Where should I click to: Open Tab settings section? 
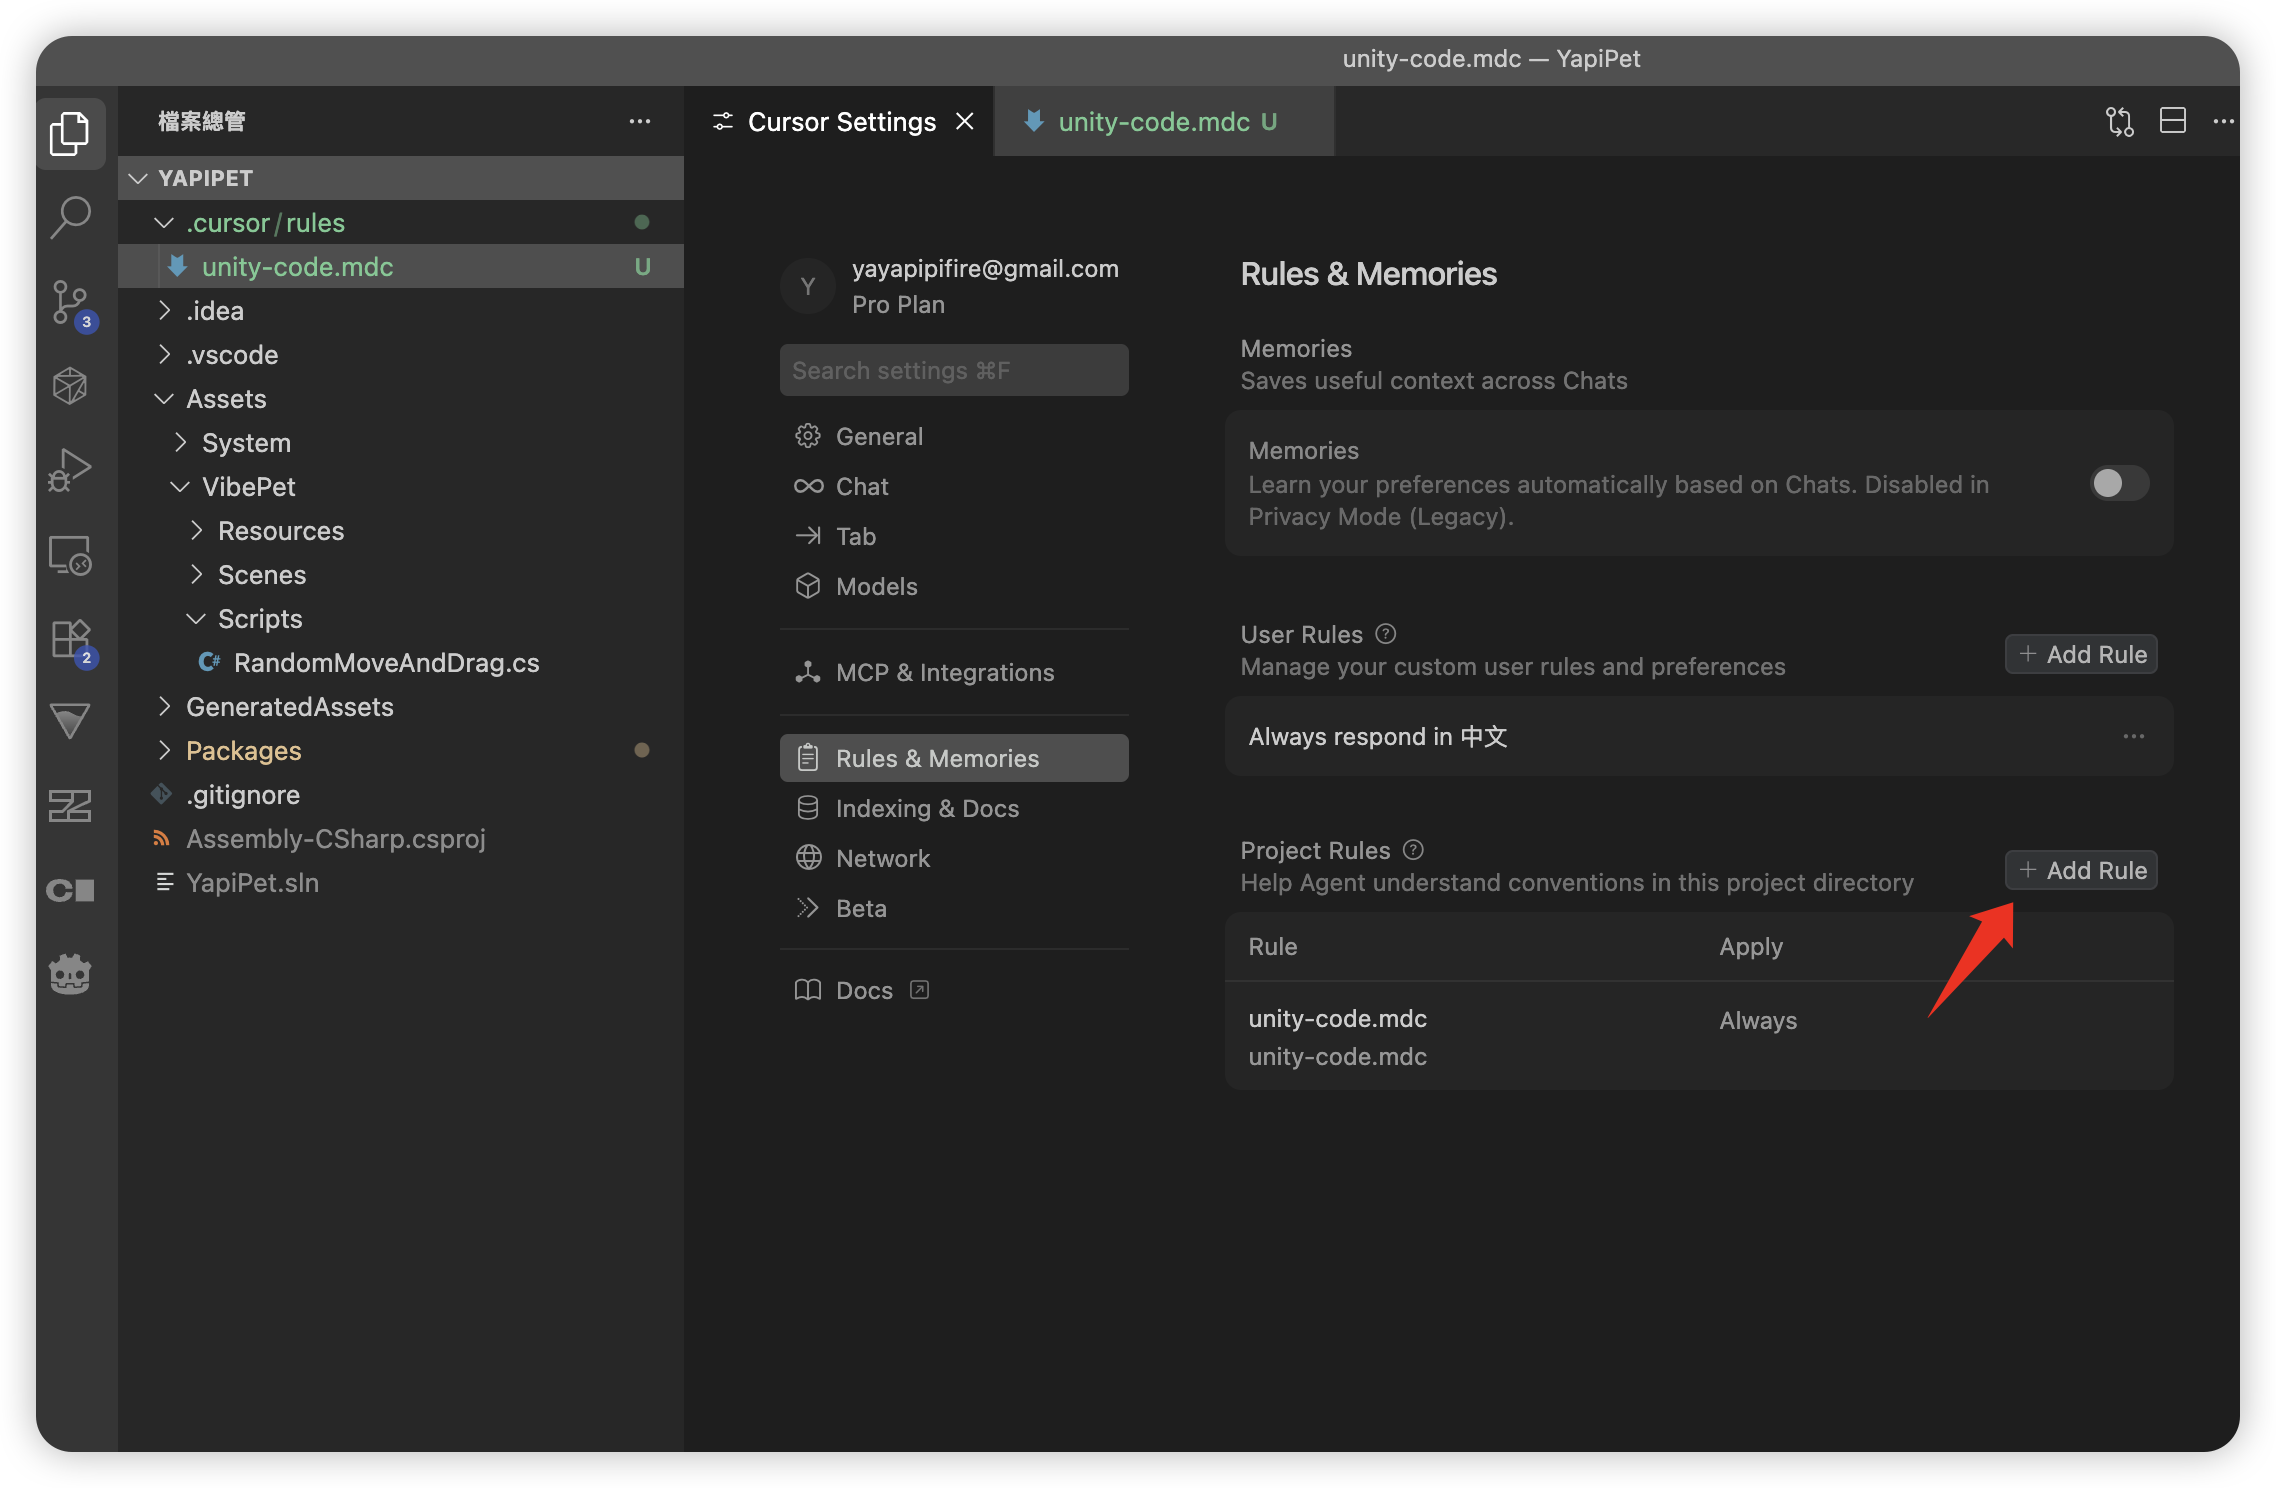[x=954, y=536]
